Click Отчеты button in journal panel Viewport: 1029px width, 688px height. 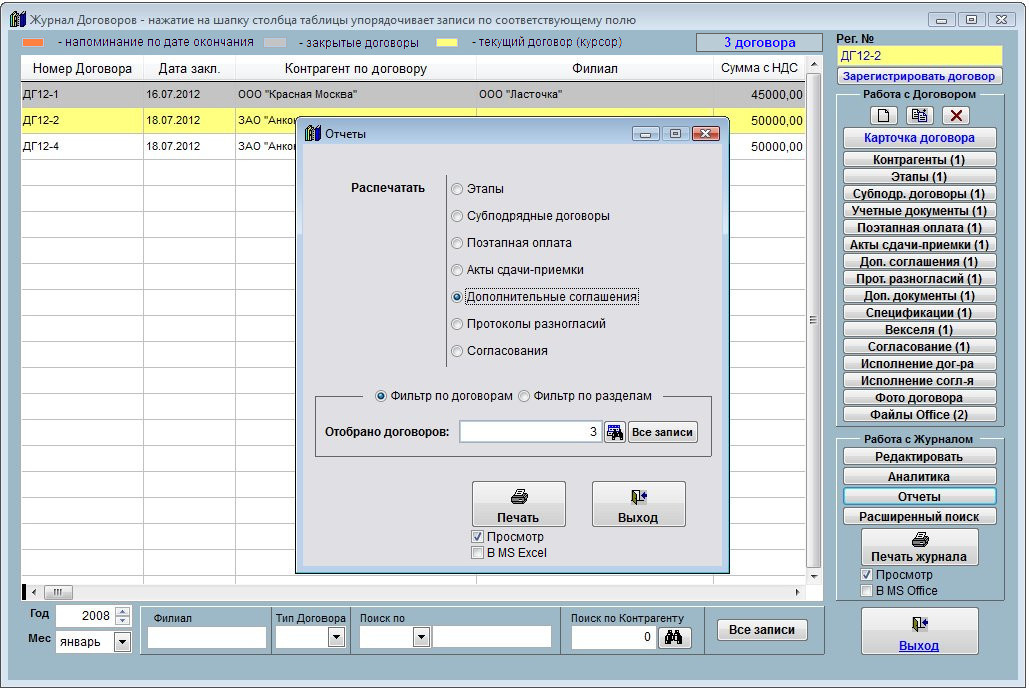point(919,497)
